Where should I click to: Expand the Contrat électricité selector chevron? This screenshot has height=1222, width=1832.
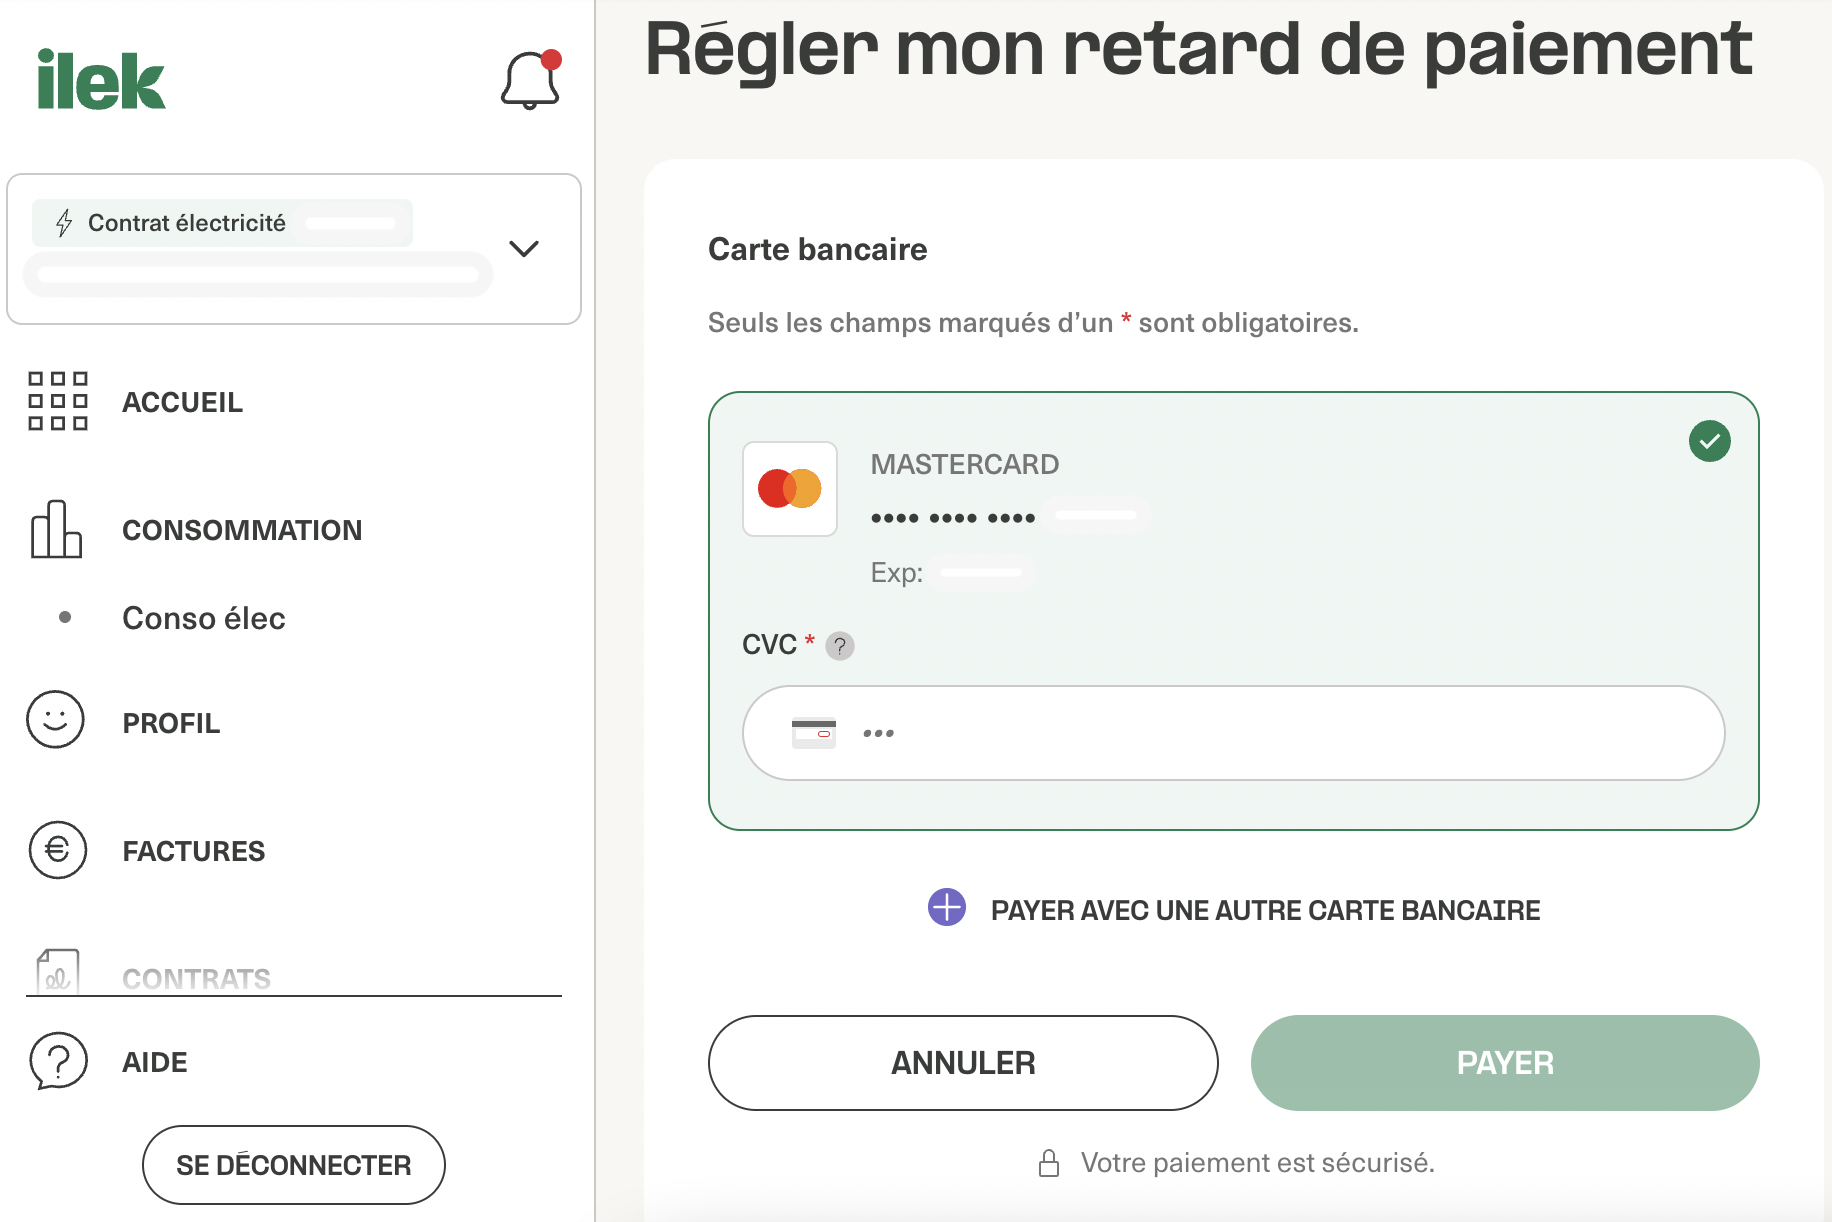point(524,248)
